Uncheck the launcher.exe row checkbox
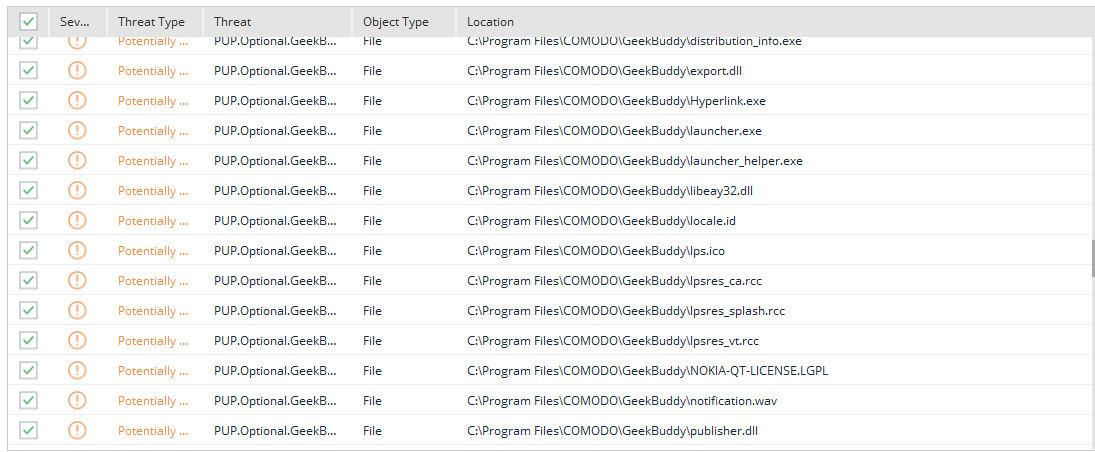This screenshot has height=452, width=1095. pyautogui.click(x=29, y=131)
